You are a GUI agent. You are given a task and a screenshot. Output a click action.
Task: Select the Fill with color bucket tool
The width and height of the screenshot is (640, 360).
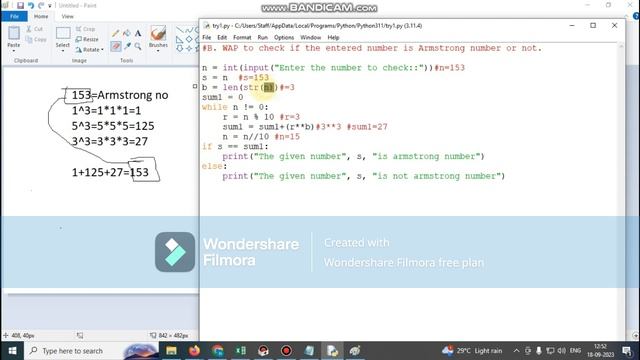click(x=127, y=33)
